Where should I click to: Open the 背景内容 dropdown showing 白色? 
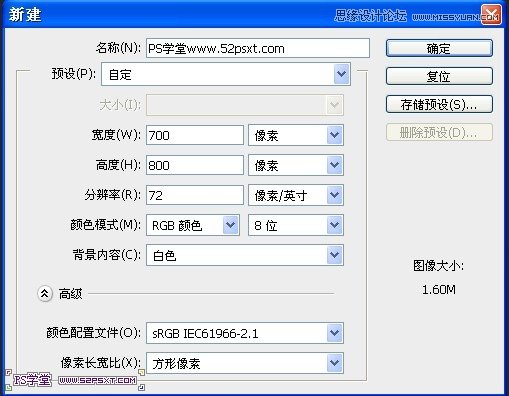245,255
